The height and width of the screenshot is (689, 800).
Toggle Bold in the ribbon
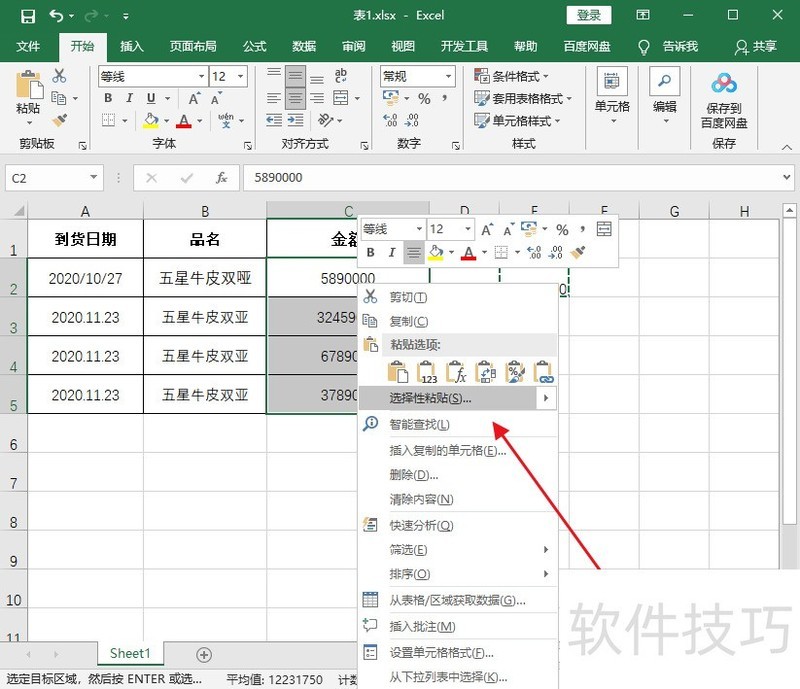(108, 98)
